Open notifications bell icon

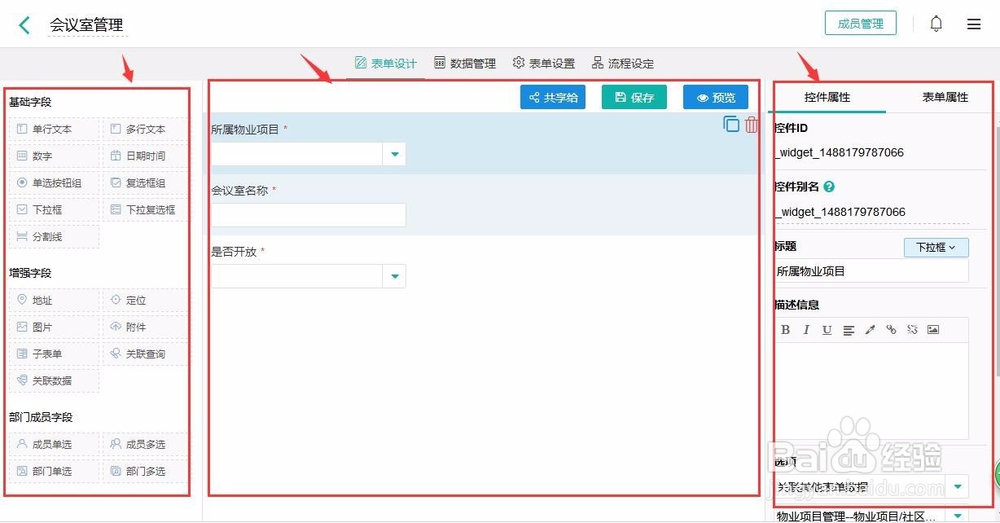pos(936,24)
